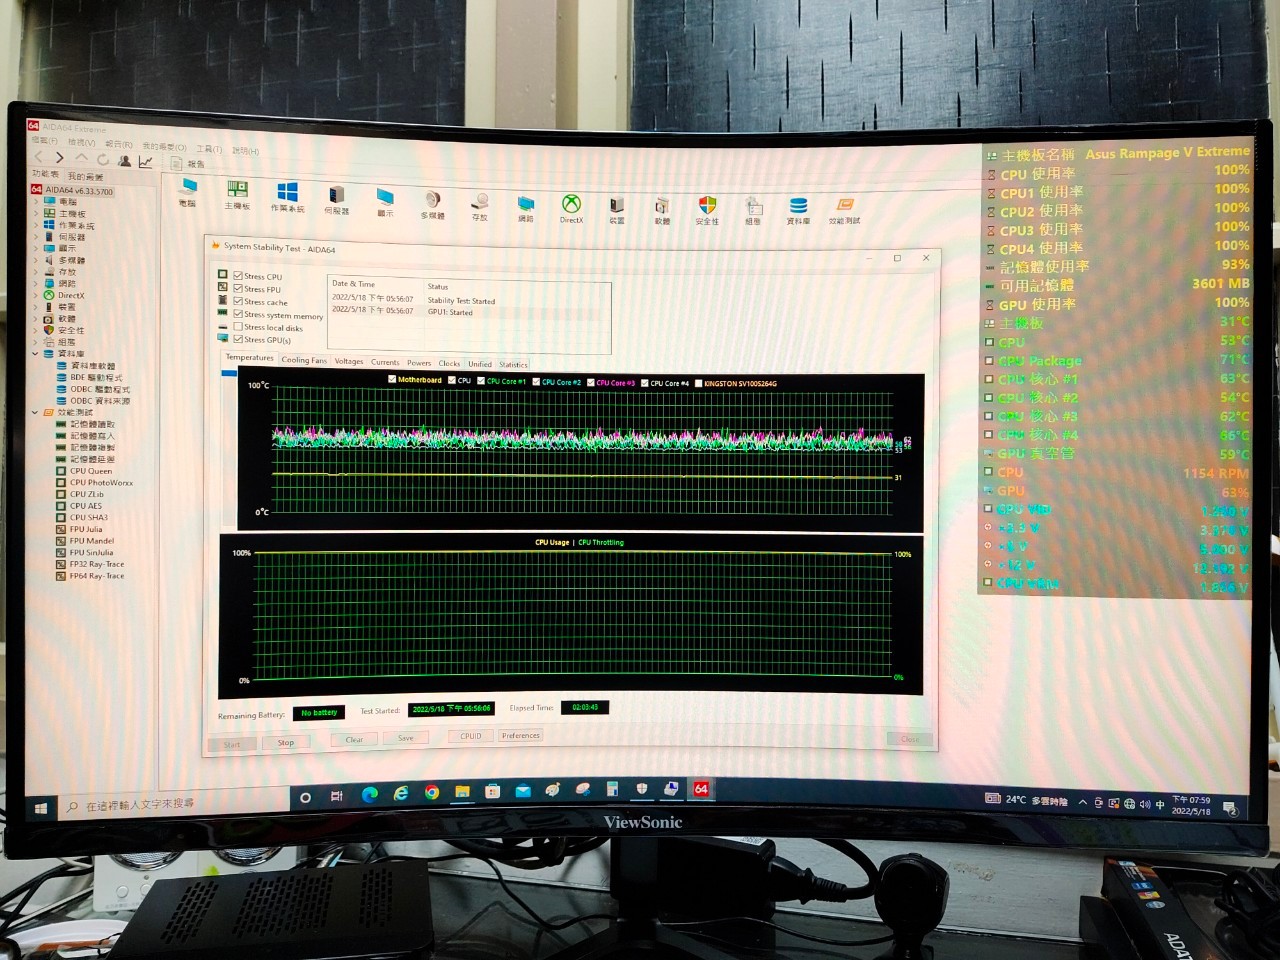Screen dimensions: 1280x960
Task: Switch to the Cooling Fans tab
Action: pos(303,360)
